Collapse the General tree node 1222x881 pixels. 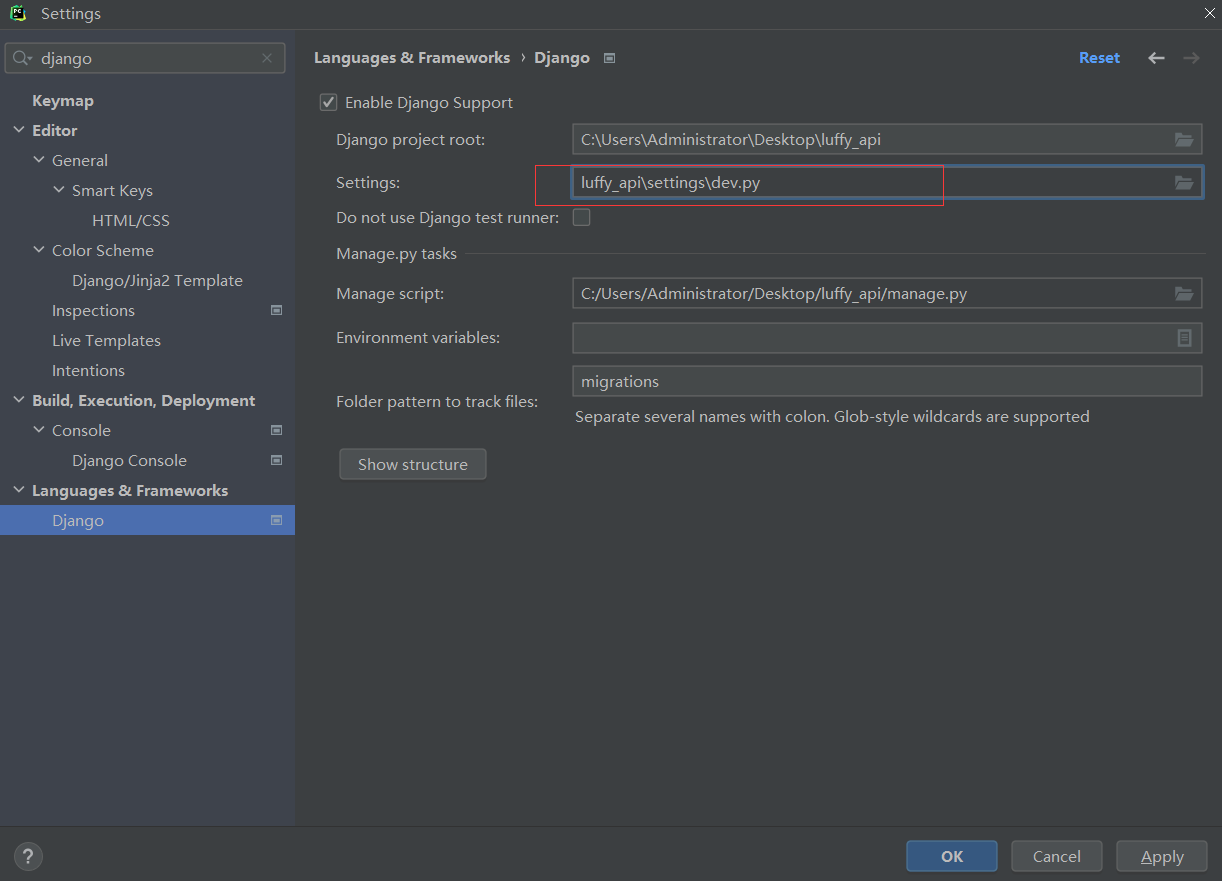click(x=39, y=161)
